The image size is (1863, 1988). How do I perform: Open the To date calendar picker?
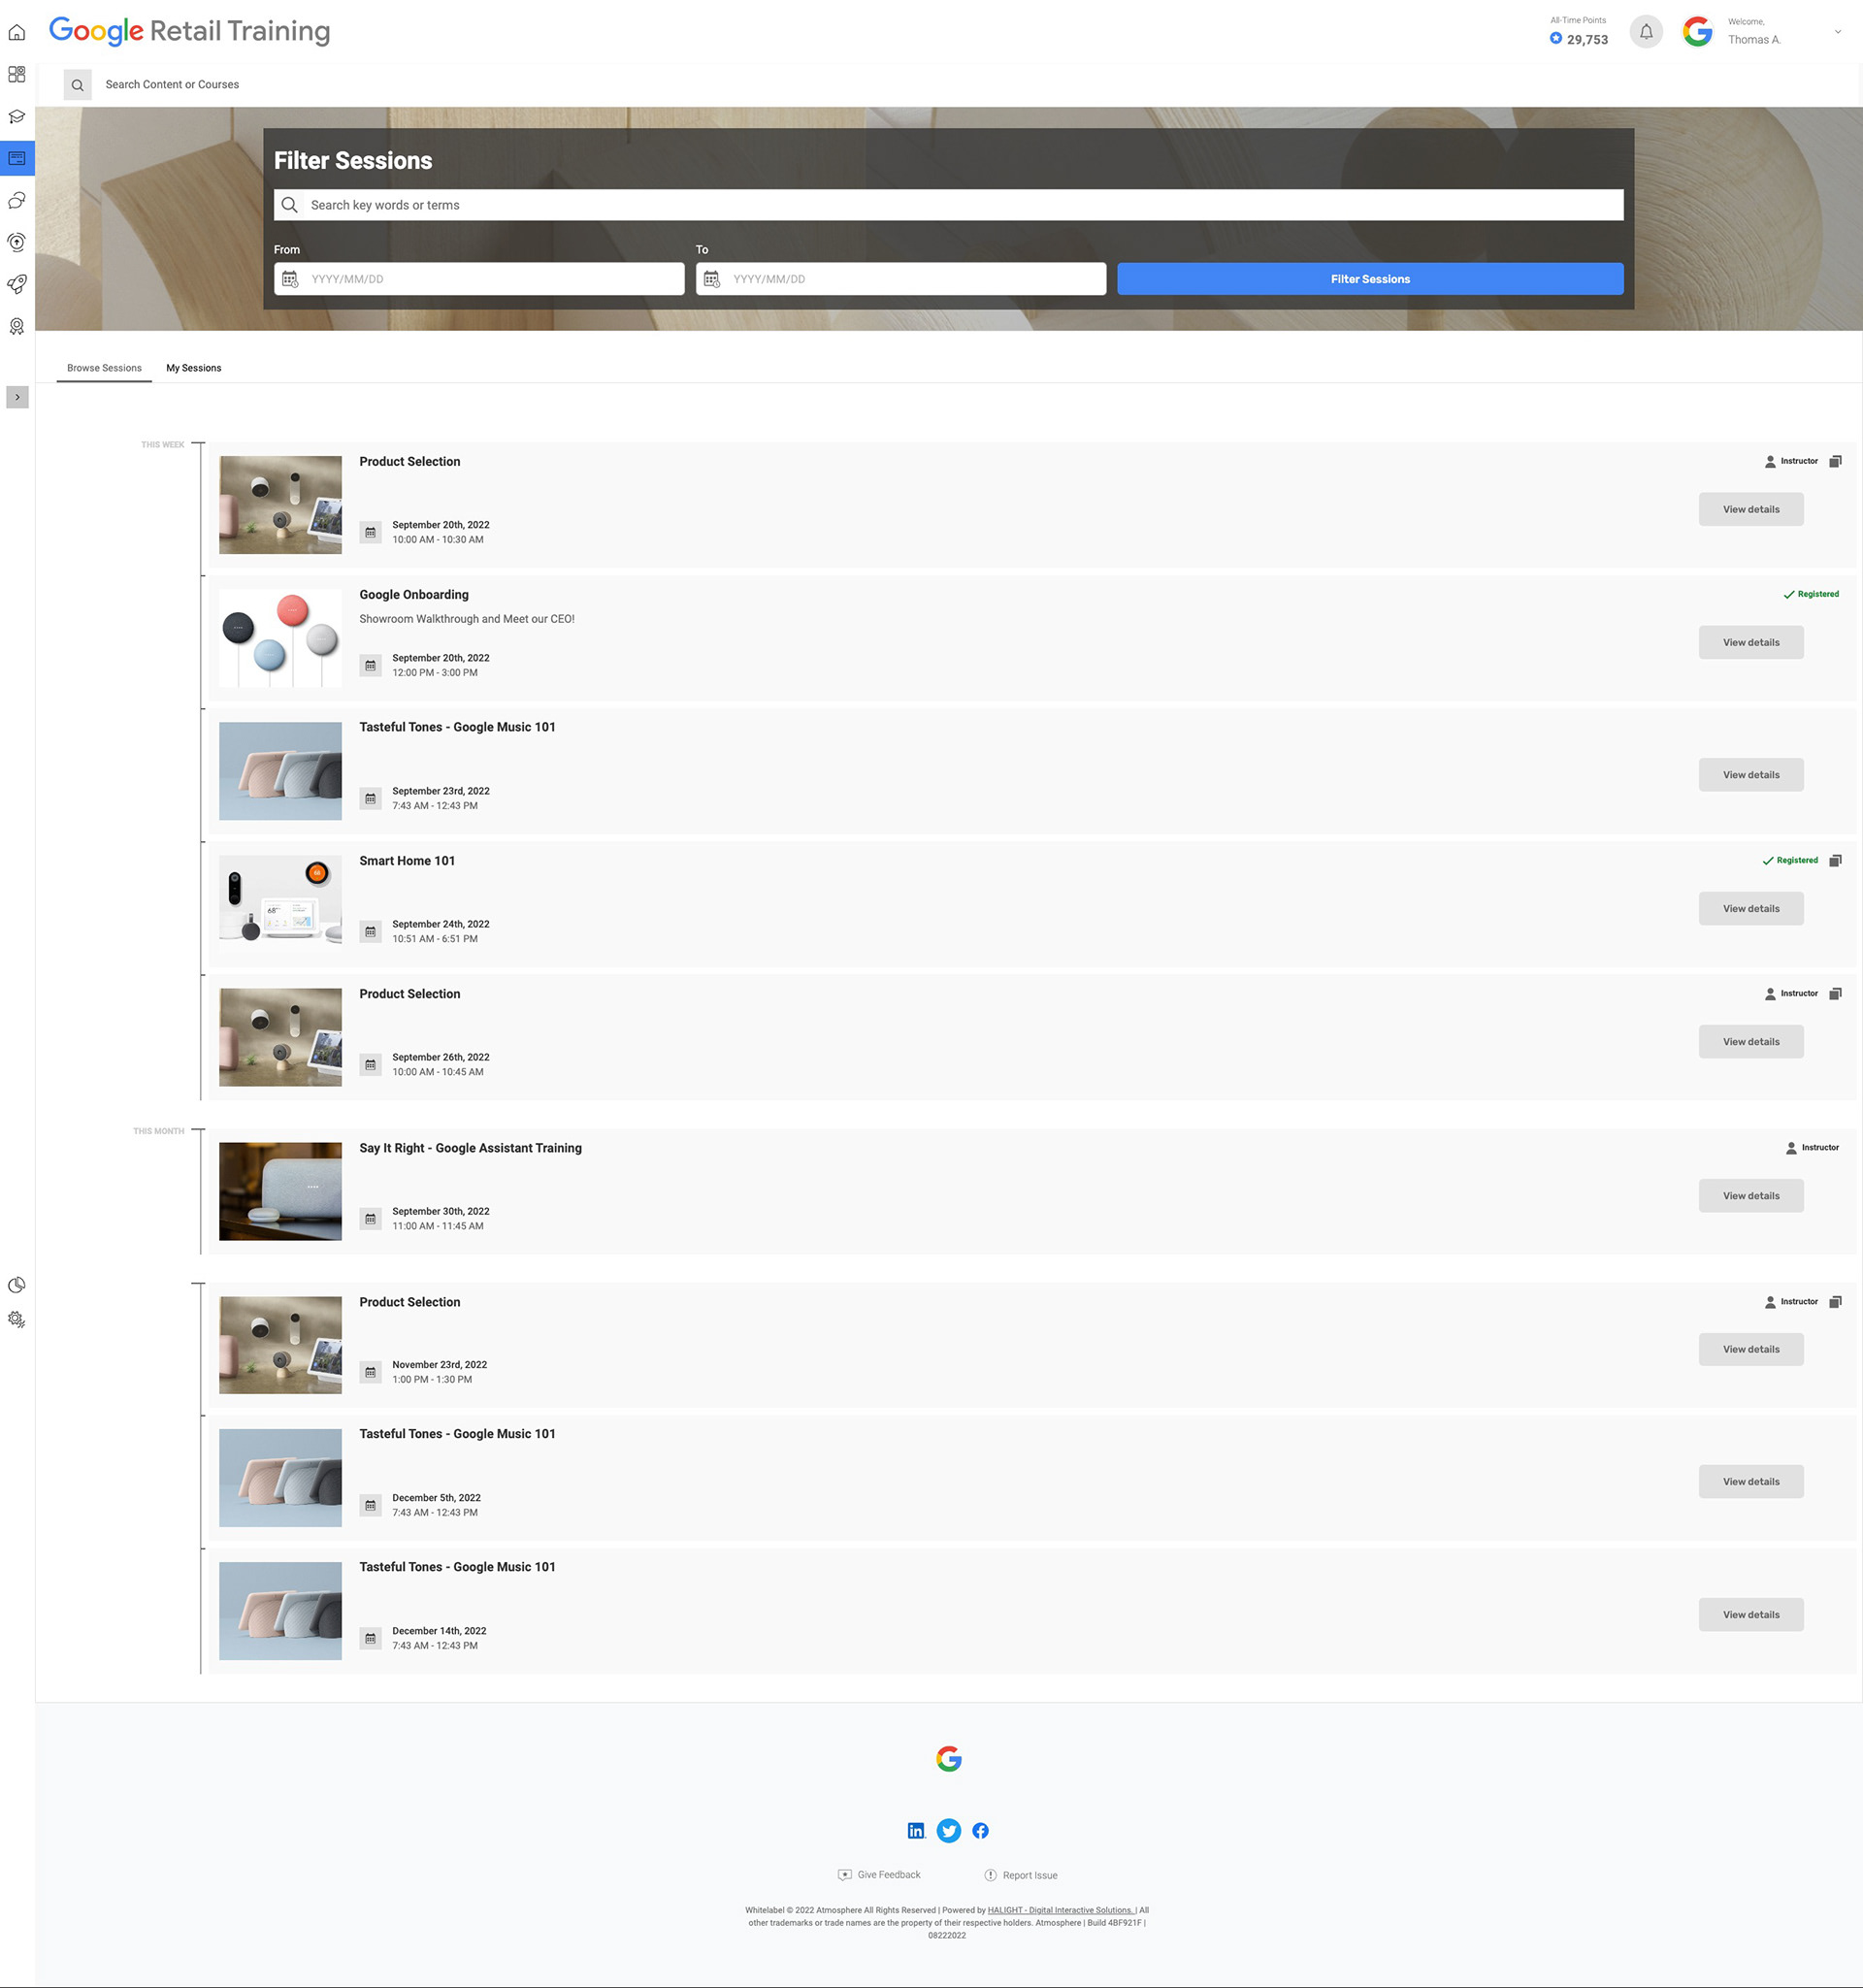[x=712, y=279]
